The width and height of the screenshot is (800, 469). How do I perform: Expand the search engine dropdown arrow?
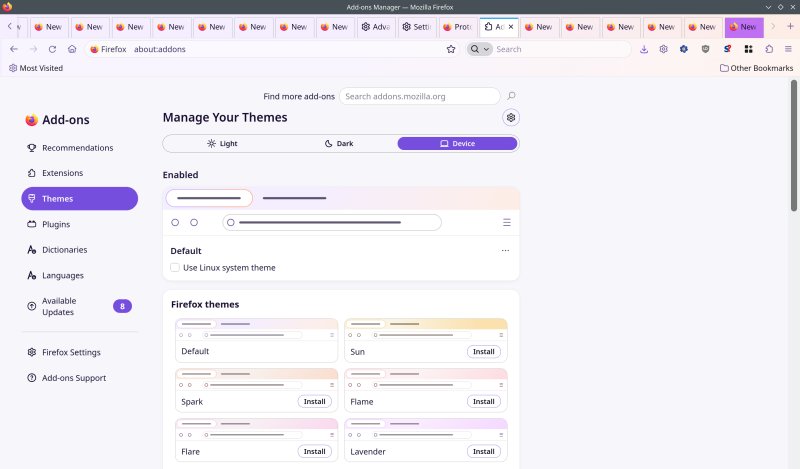[x=486, y=49]
